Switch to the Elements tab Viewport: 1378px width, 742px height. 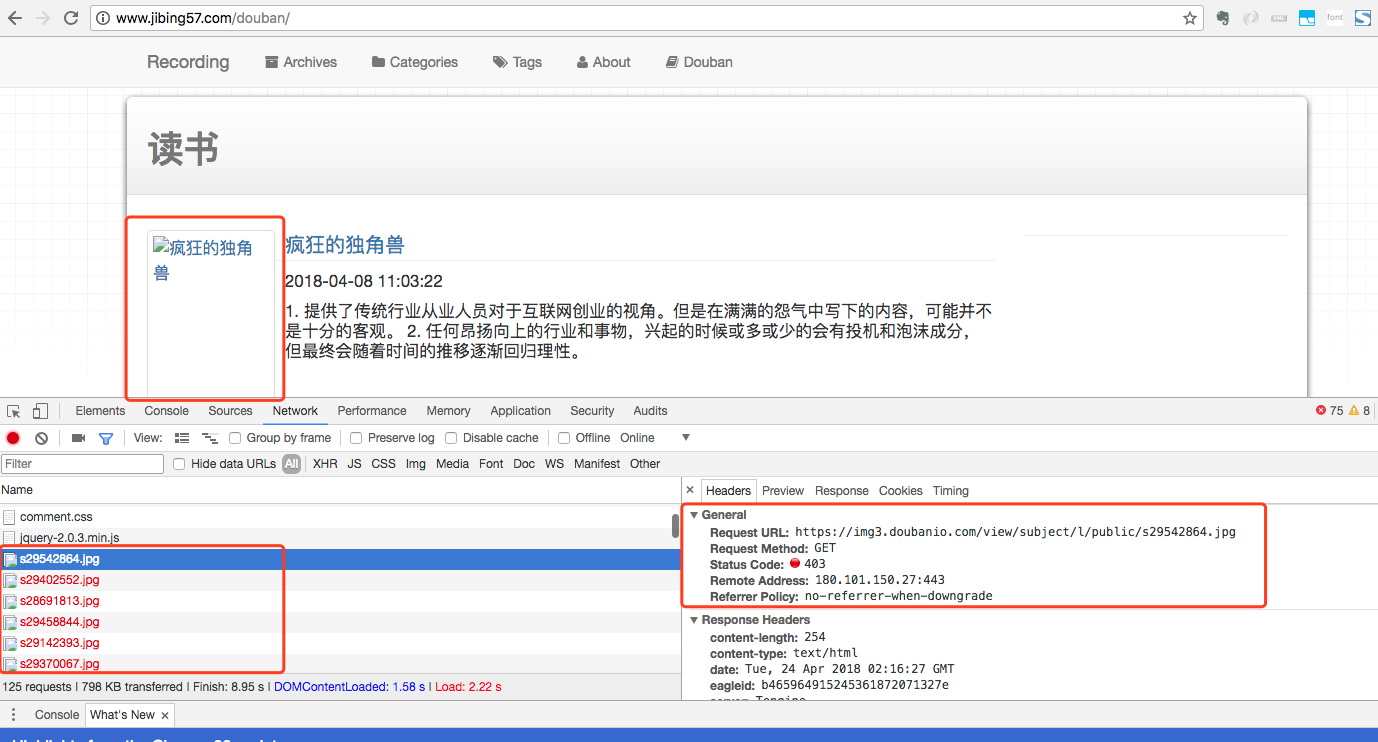(x=100, y=411)
